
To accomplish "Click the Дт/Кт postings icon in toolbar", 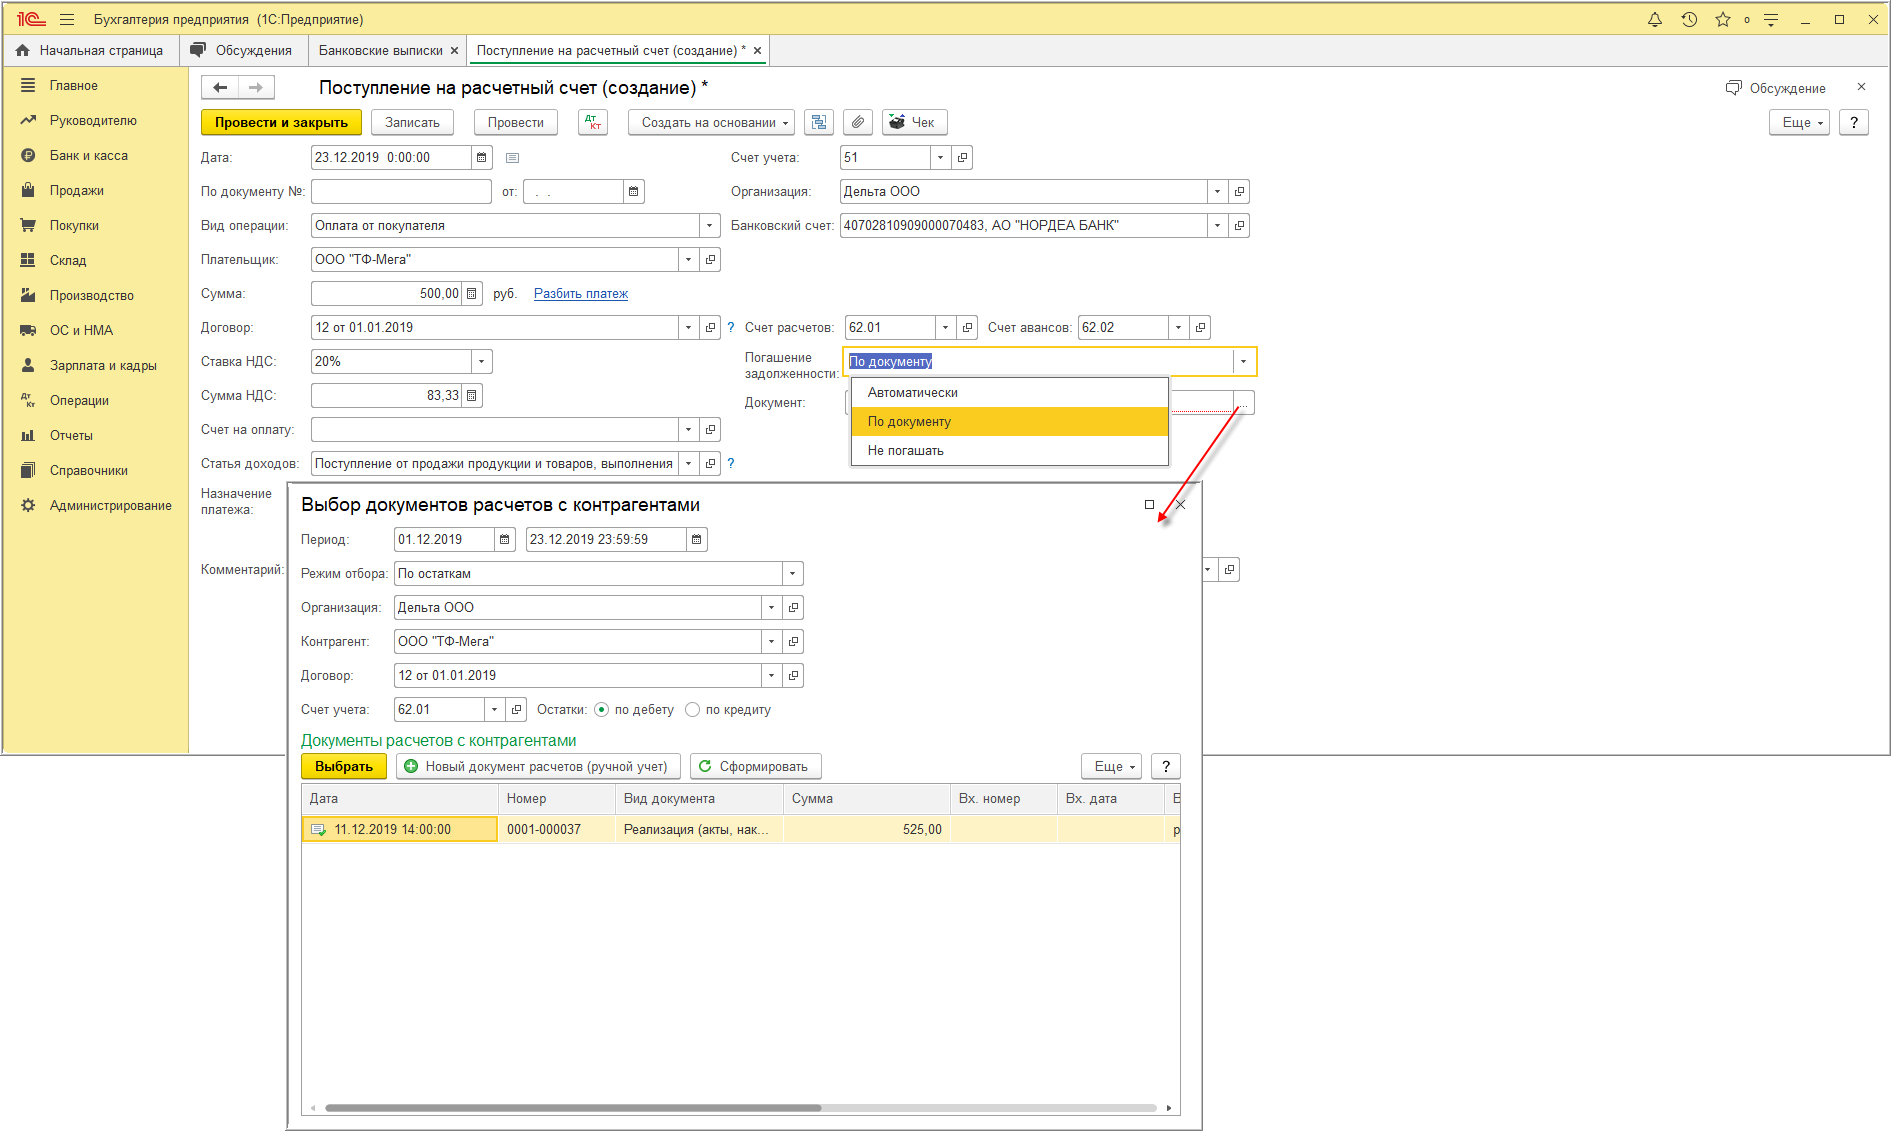I will point(593,122).
